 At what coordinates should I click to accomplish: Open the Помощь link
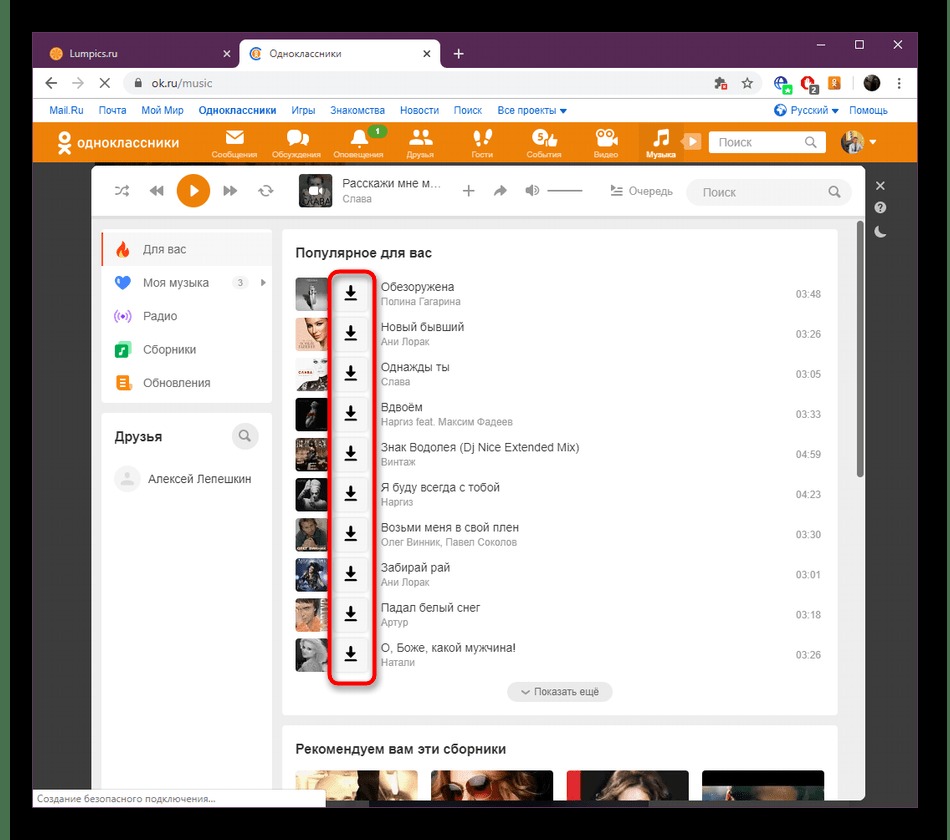coord(868,110)
